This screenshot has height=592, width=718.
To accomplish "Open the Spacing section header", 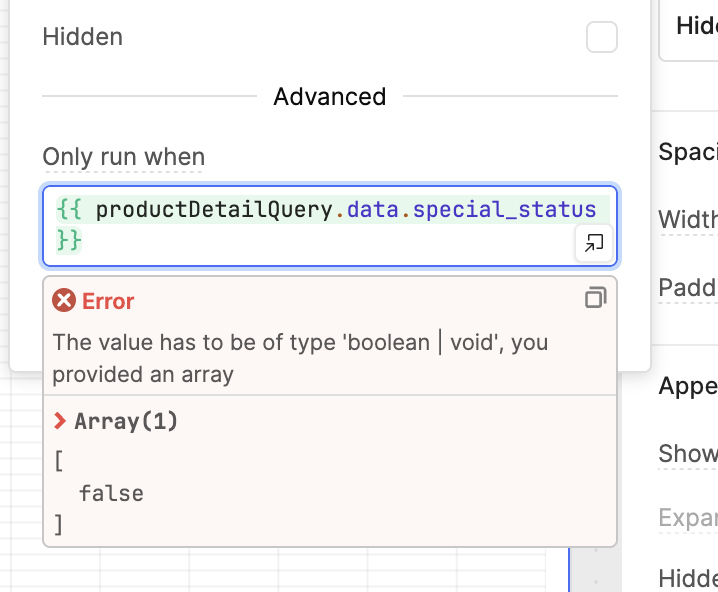I will coord(688,152).
